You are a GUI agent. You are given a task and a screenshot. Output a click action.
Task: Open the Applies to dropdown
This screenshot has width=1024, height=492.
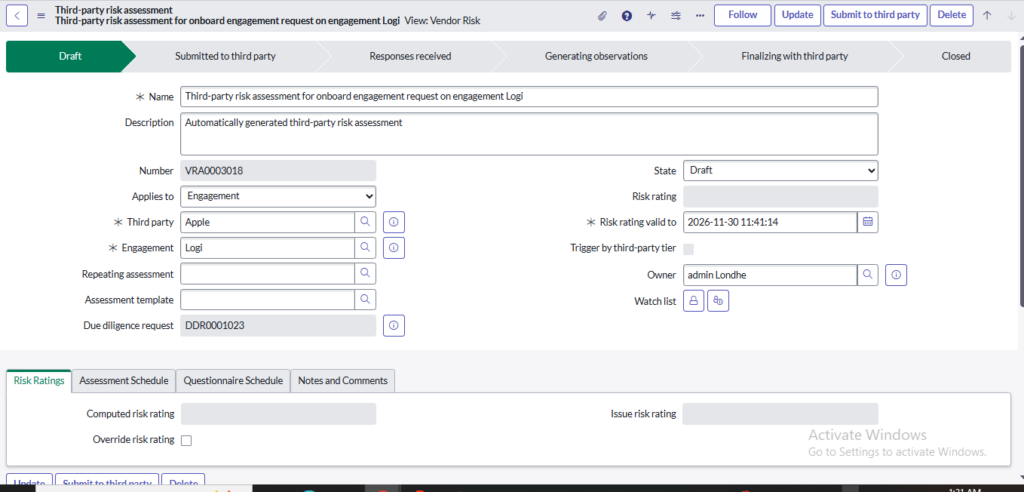pos(278,197)
